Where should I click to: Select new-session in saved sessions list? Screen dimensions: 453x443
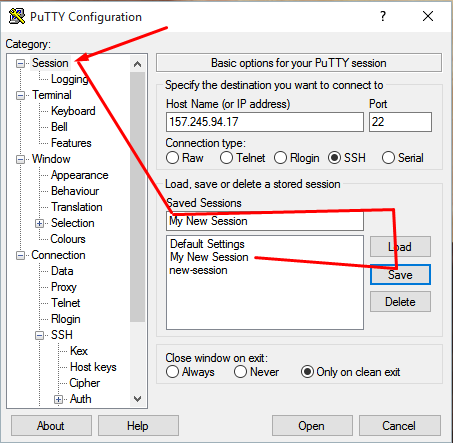[198, 270]
